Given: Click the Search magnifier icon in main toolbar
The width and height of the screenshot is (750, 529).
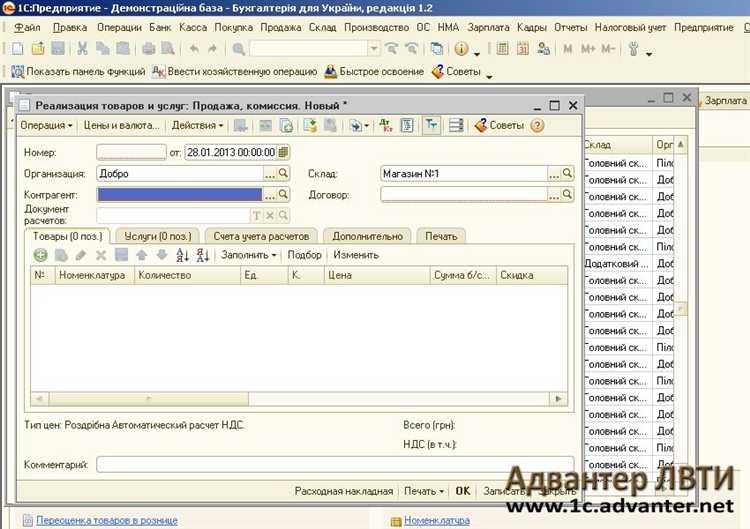Looking at the screenshot, I should pos(238,48).
